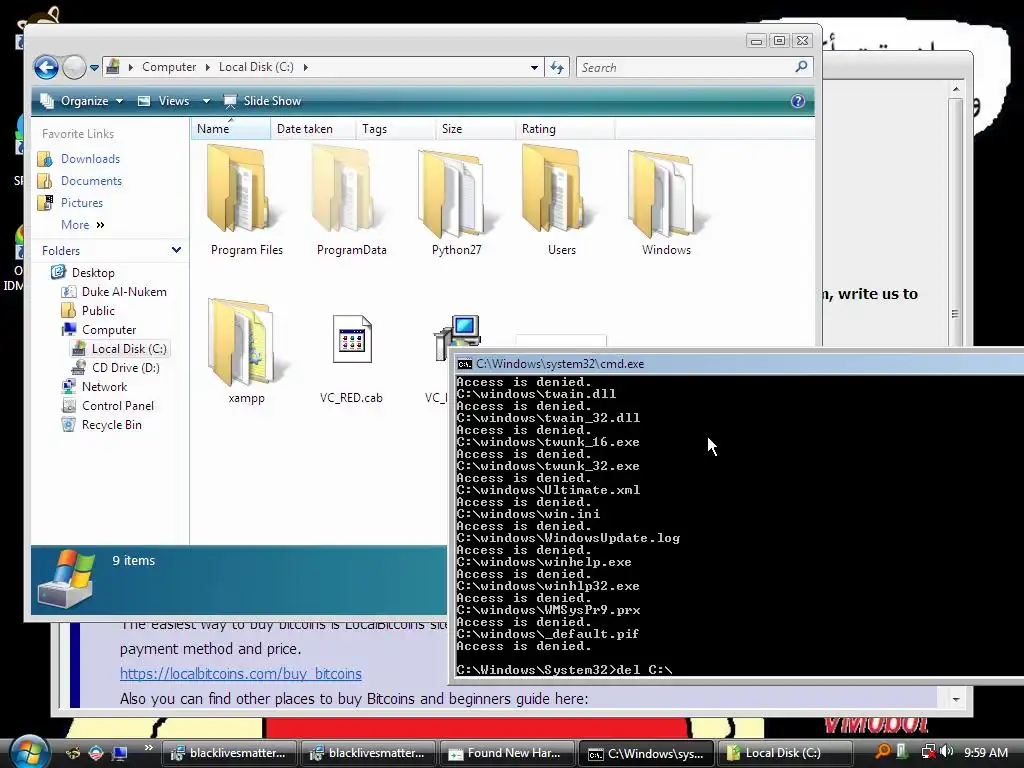Switch to C:\Windows\sys... cmd taskbar button

646,753
